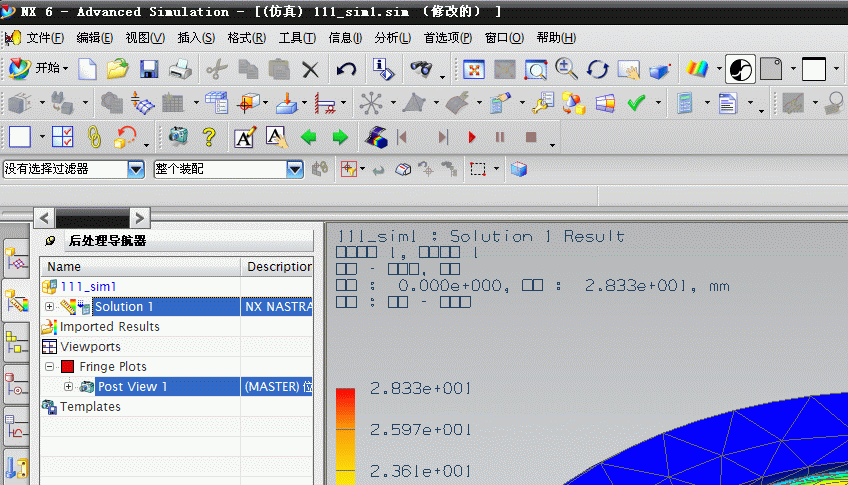Click the green checkmark toolbar icon

coord(637,102)
